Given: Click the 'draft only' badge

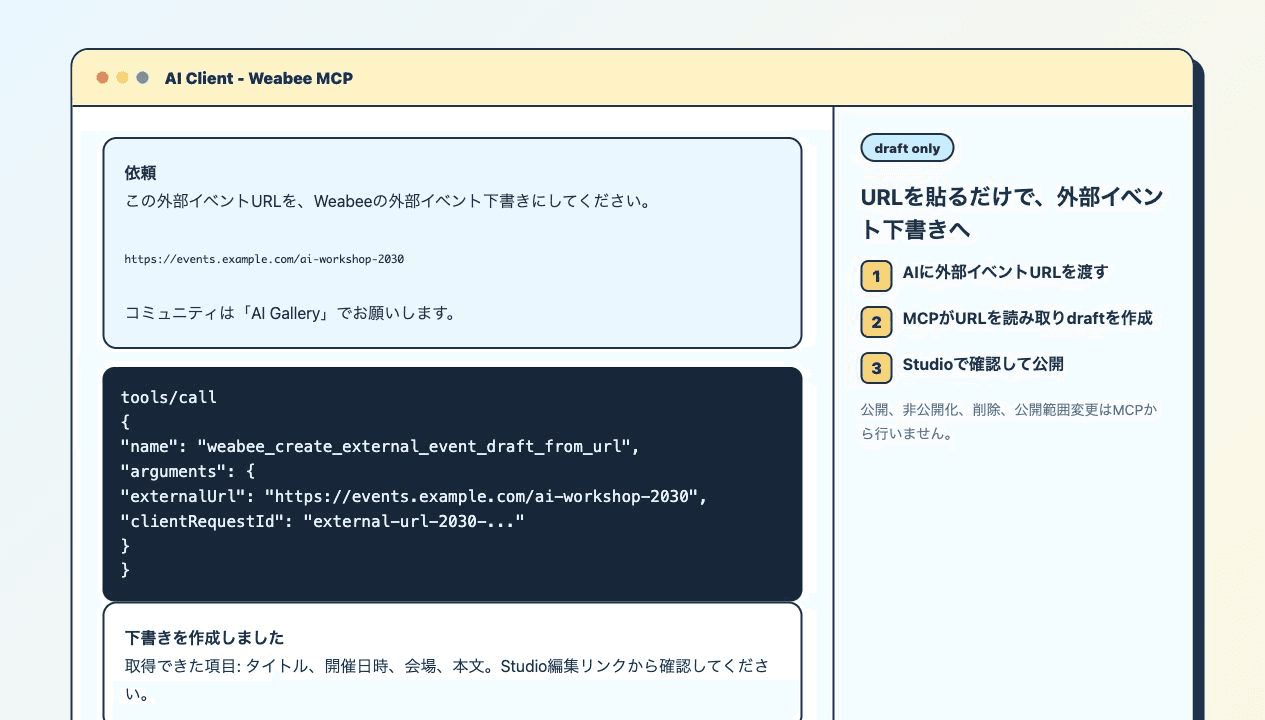Looking at the screenshot, I should coord(907,148).
